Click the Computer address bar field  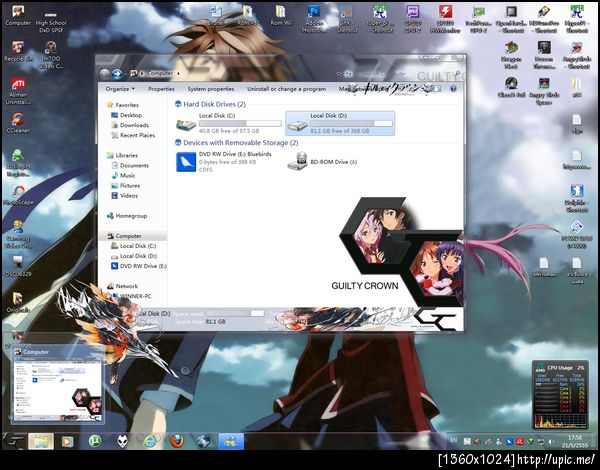(x=235, y=73)
